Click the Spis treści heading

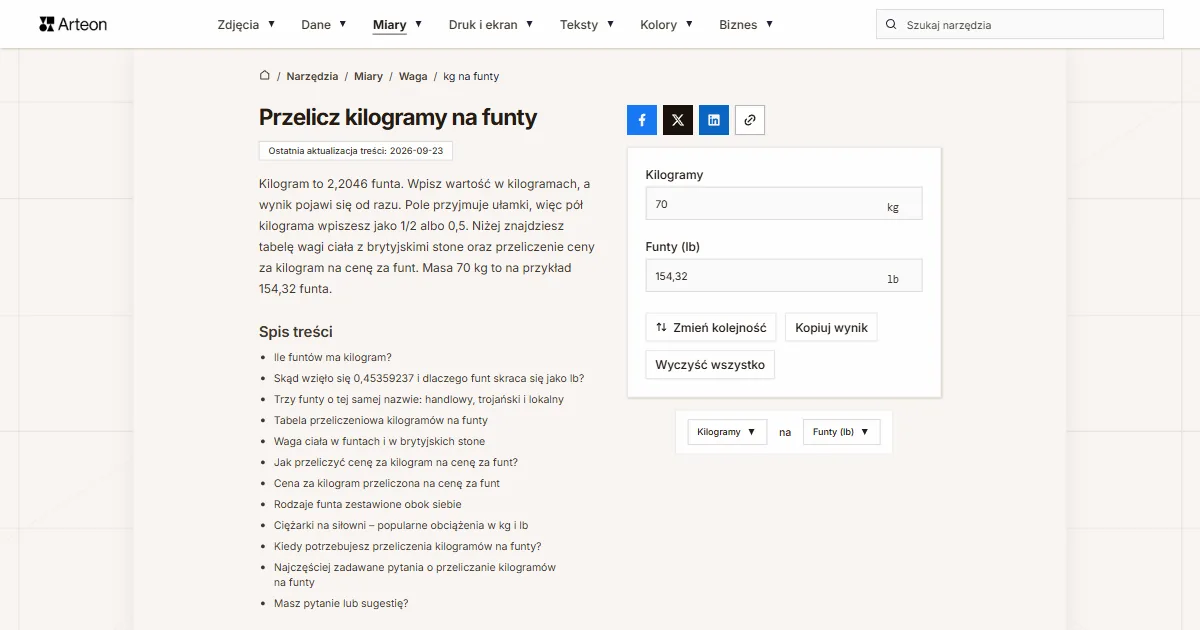point(296,332)
